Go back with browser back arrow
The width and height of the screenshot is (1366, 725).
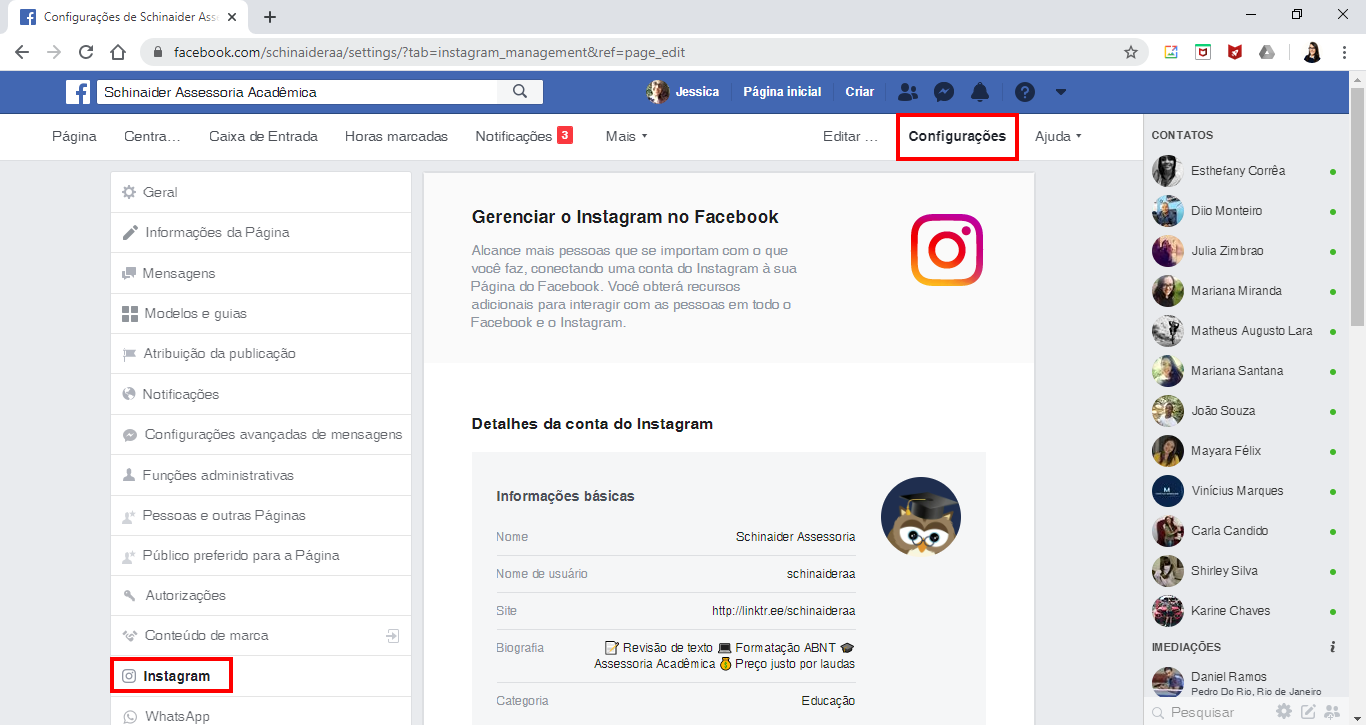(x=22, y=52)
